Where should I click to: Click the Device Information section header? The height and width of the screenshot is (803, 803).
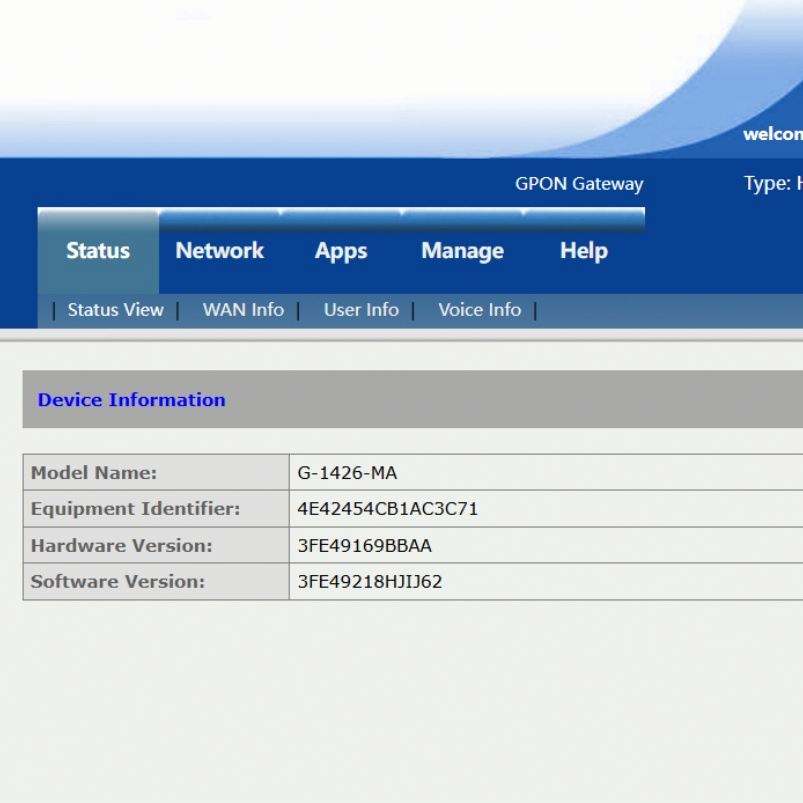pyautogui.click(x=131, y=400)
